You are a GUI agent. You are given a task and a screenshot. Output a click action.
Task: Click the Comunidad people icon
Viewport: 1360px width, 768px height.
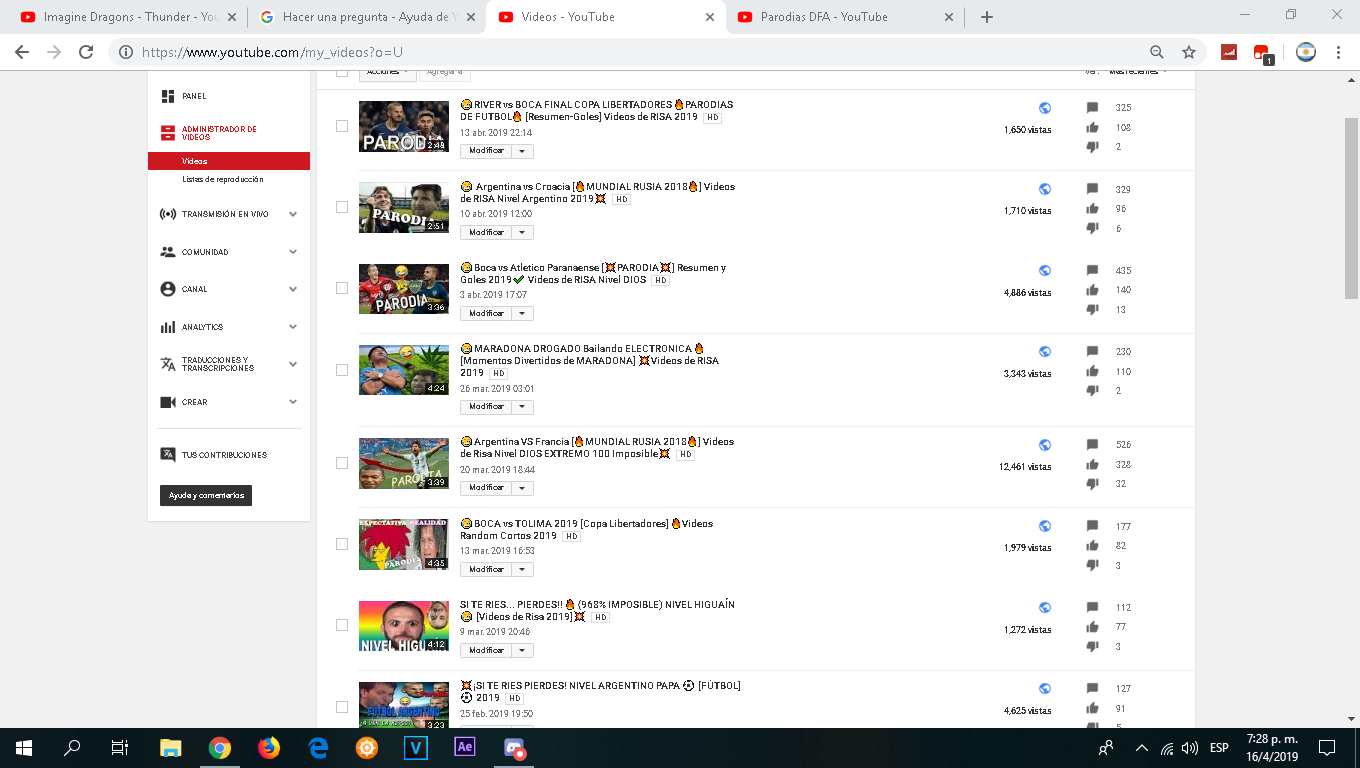tap(168, 252)
